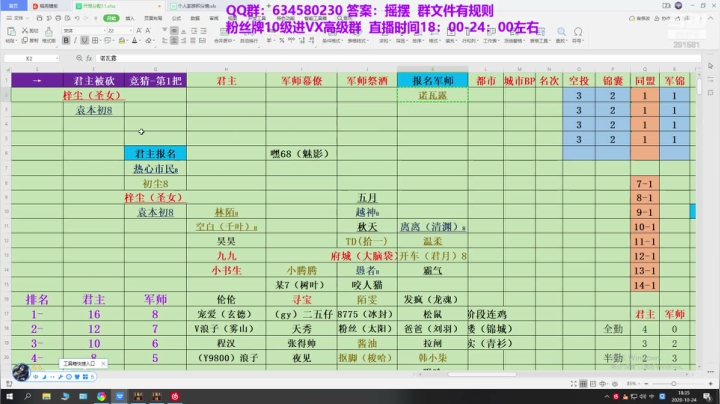
Task: Toggle Underline formatting
Action: 84,40
